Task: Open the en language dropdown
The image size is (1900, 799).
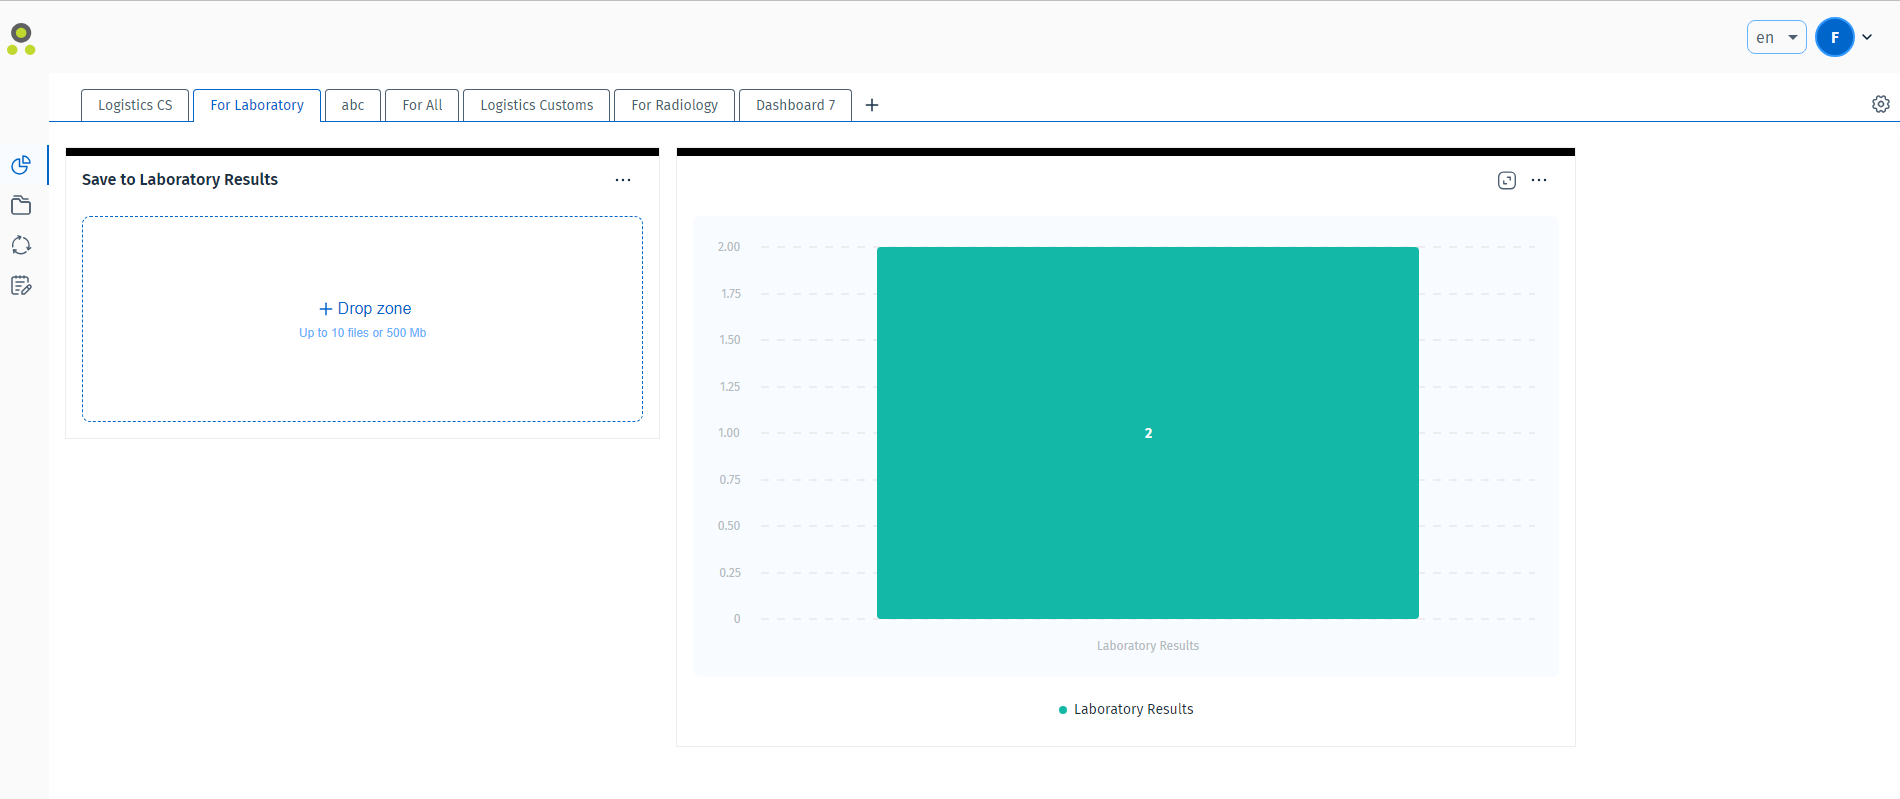Action: click(x=1776, y=37)
